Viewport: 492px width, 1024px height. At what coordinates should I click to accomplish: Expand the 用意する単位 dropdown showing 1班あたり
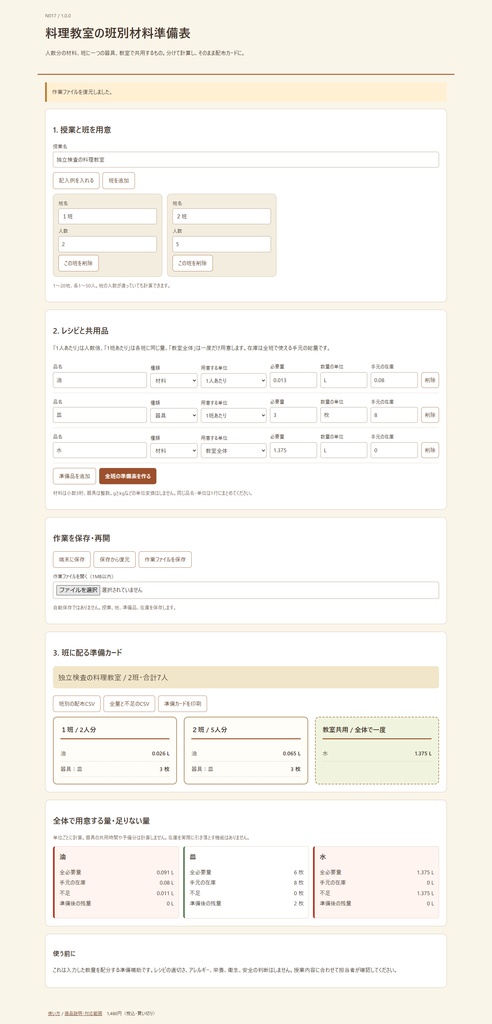(233, 415)
